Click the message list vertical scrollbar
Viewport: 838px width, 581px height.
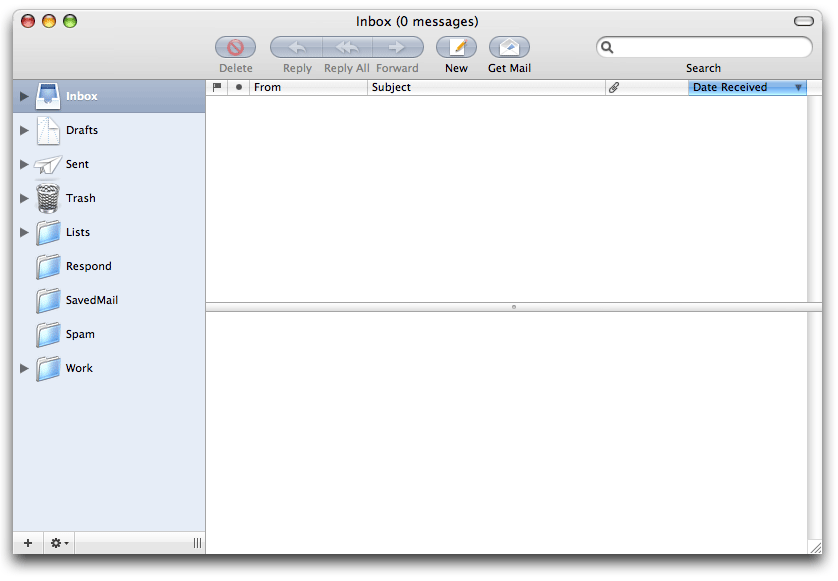pyautogui.click(x=814, y=199)
